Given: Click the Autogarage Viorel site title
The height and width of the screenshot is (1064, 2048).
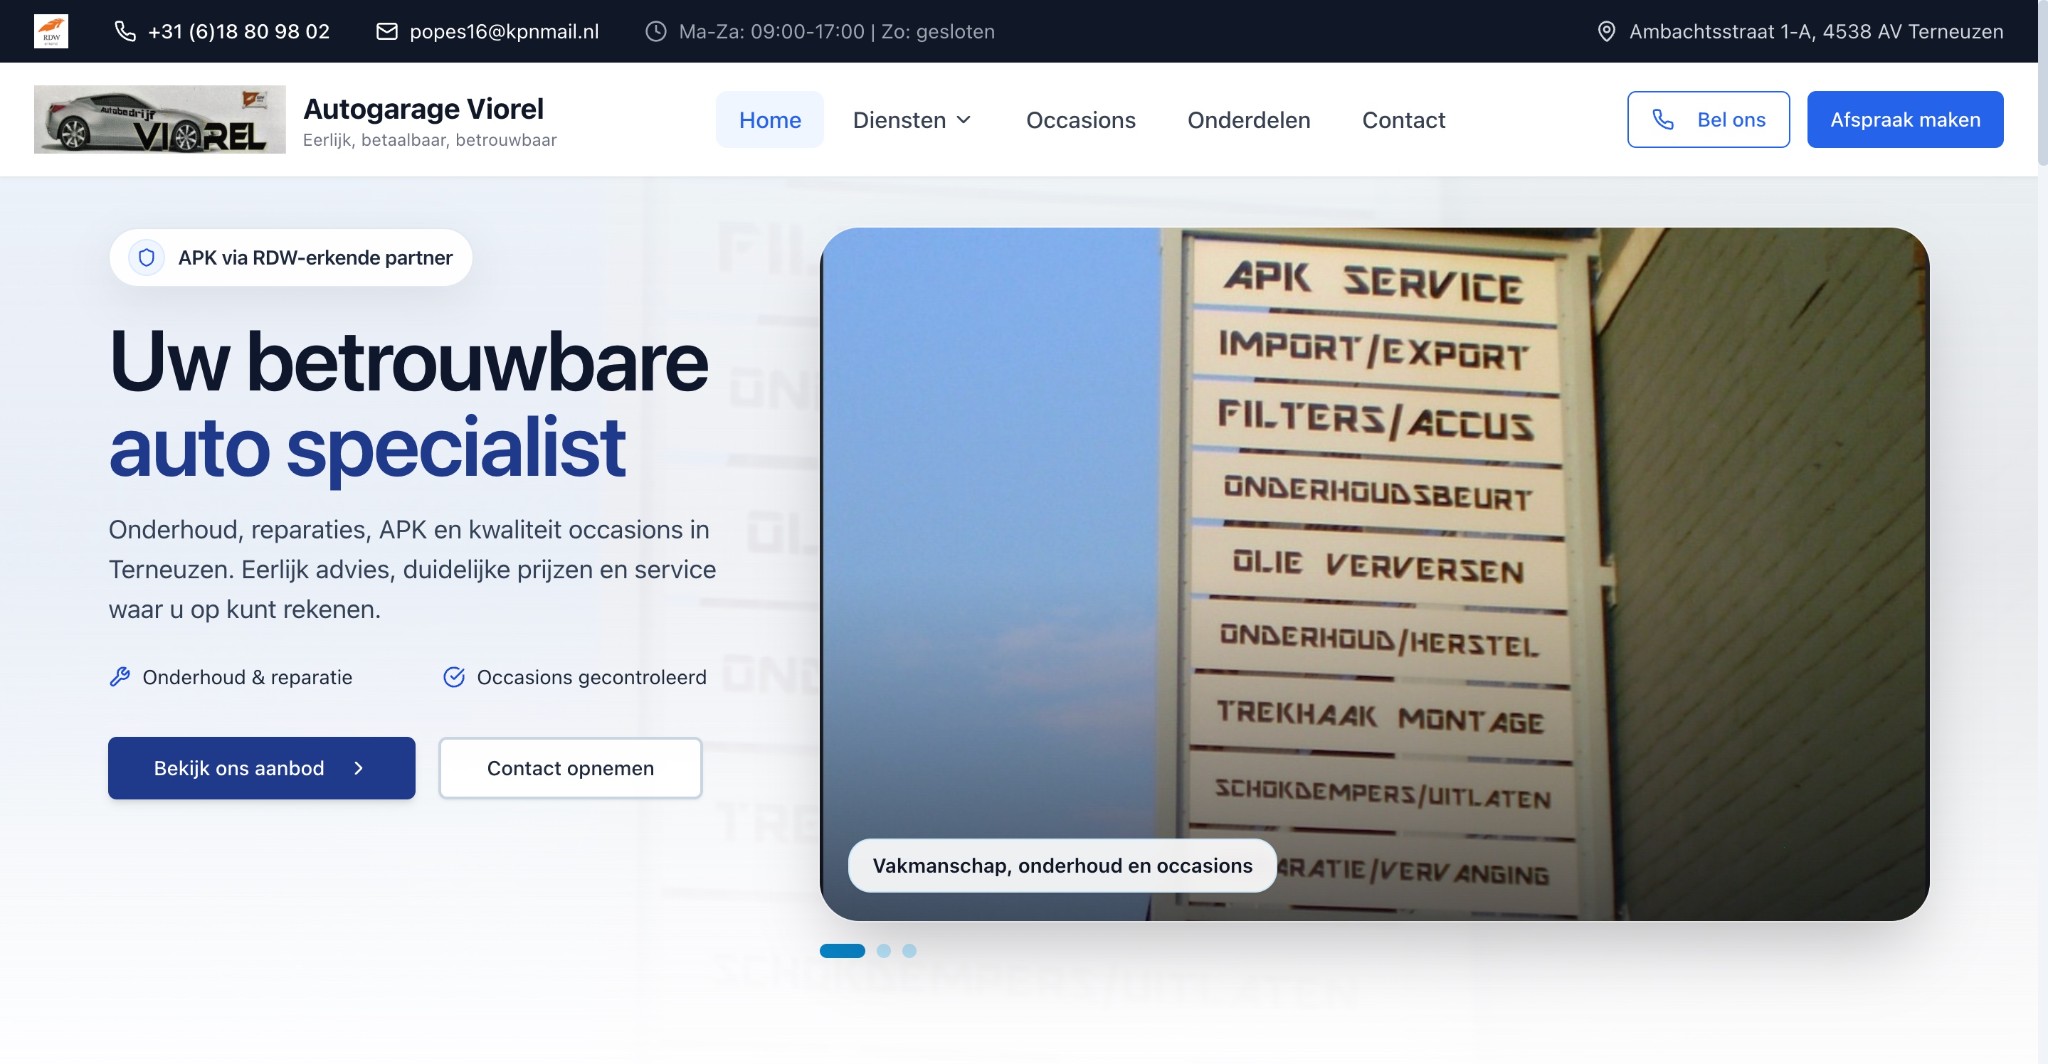Looking at the screenshot, I should (423, 108).
